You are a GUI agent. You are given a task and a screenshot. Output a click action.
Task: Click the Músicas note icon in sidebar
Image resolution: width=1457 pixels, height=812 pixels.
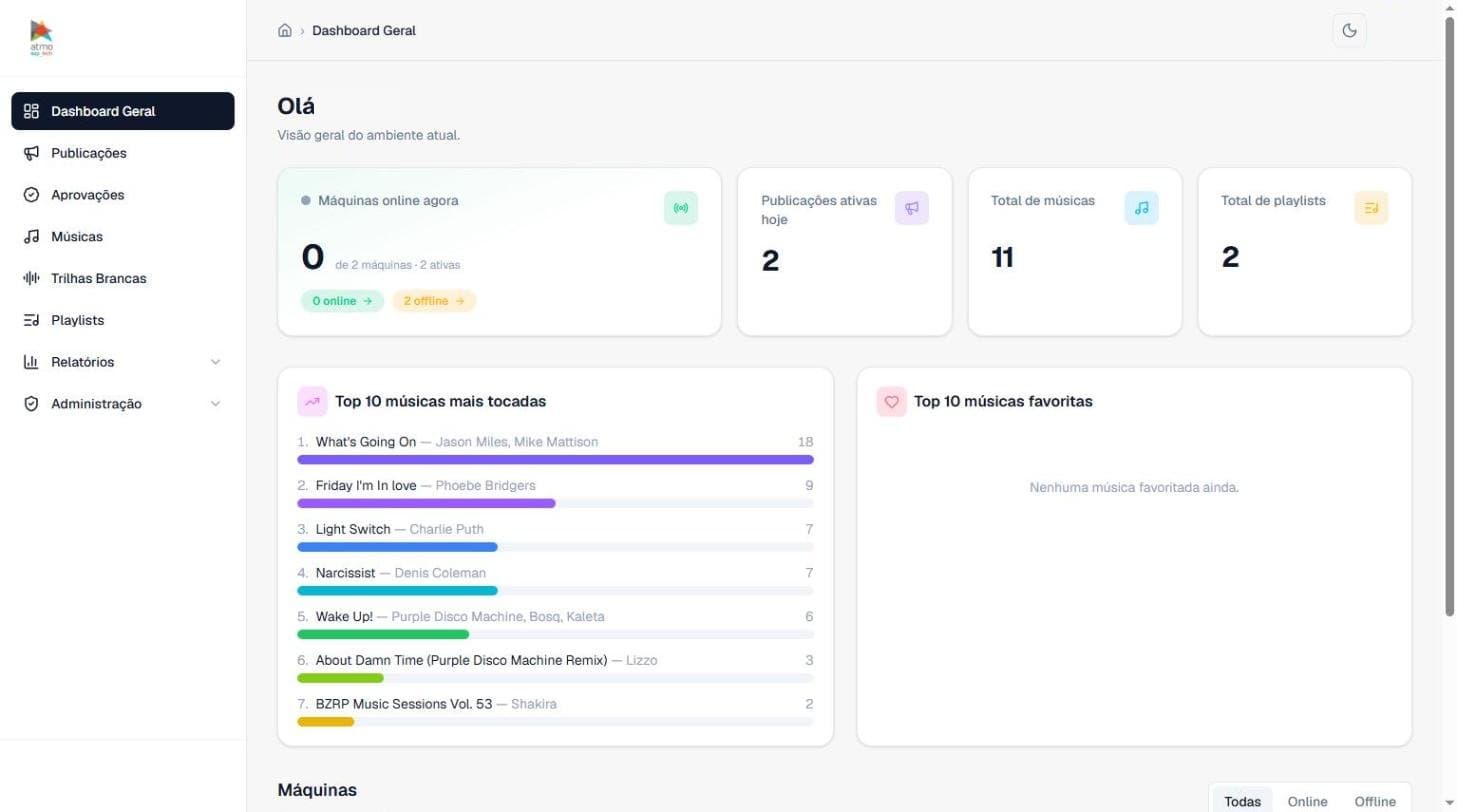coord(31,237)
